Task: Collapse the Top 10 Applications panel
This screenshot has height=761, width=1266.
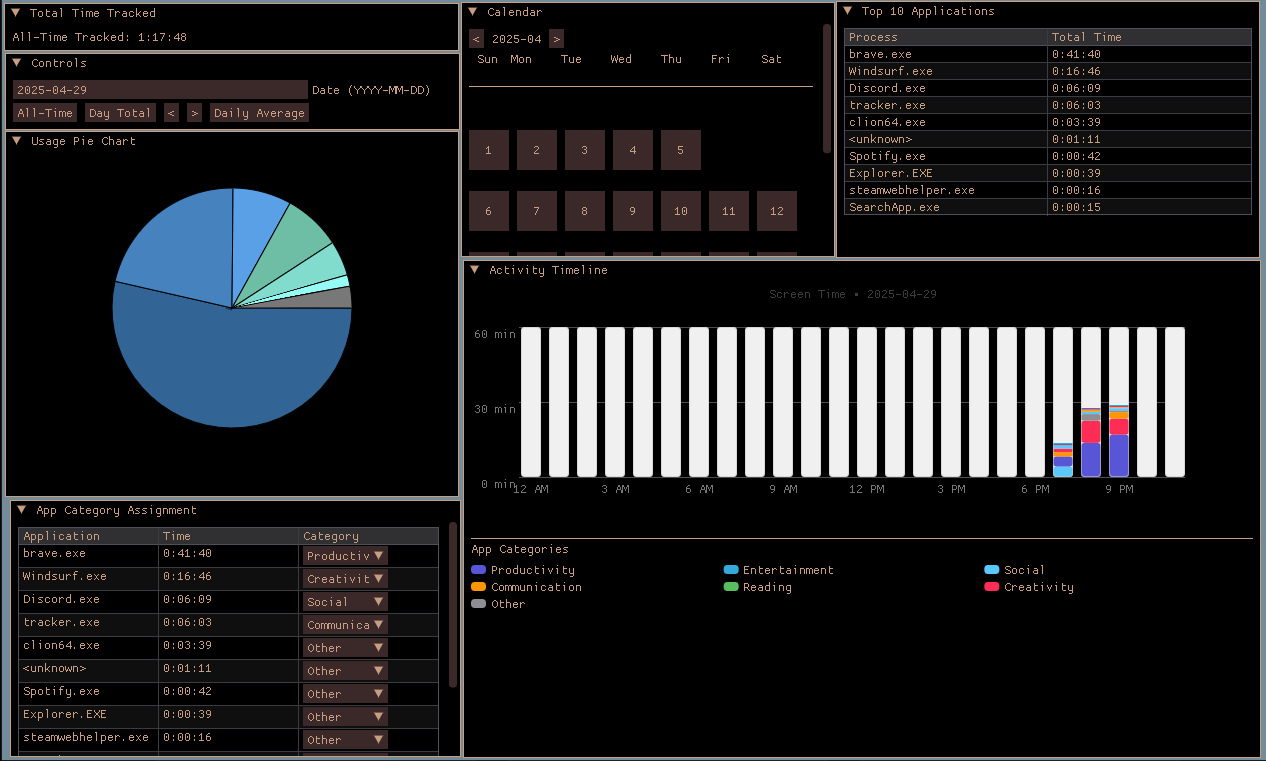Action: pos(848,11)
